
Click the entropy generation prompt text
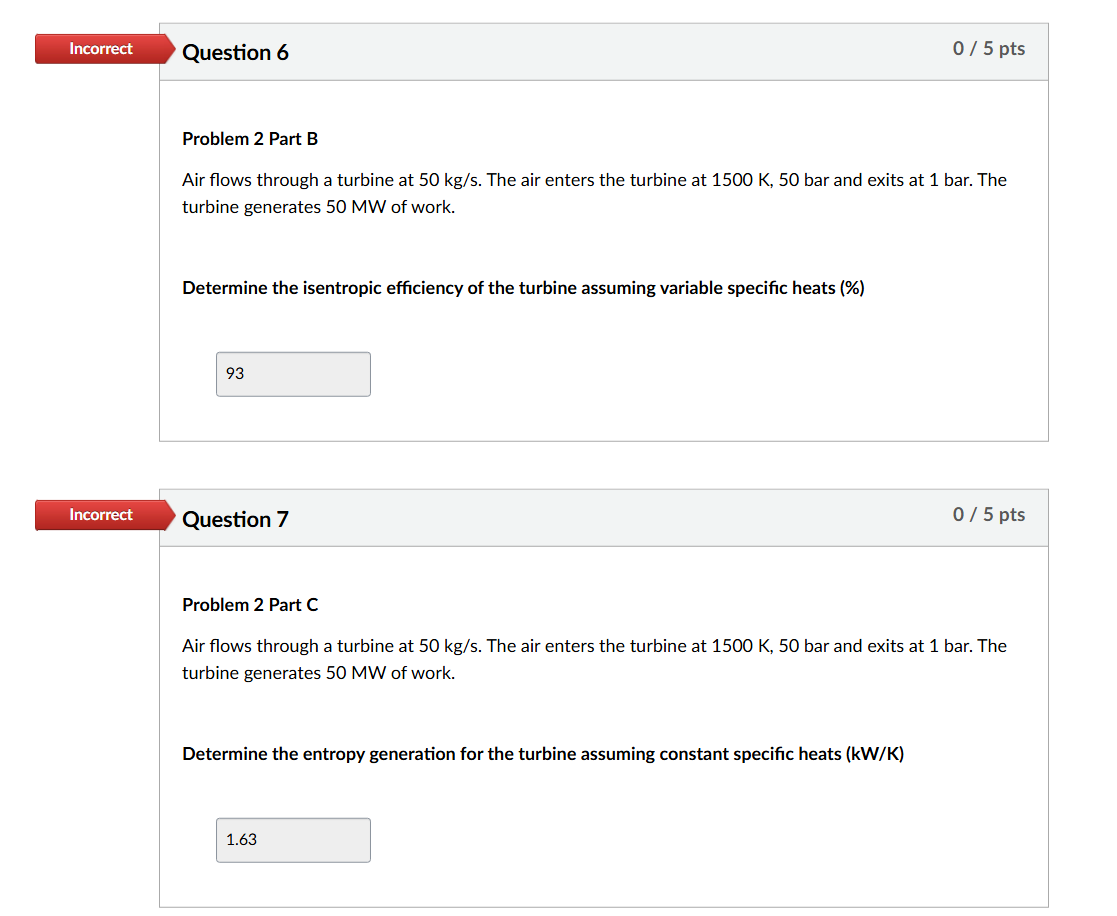tap(543, 754)
